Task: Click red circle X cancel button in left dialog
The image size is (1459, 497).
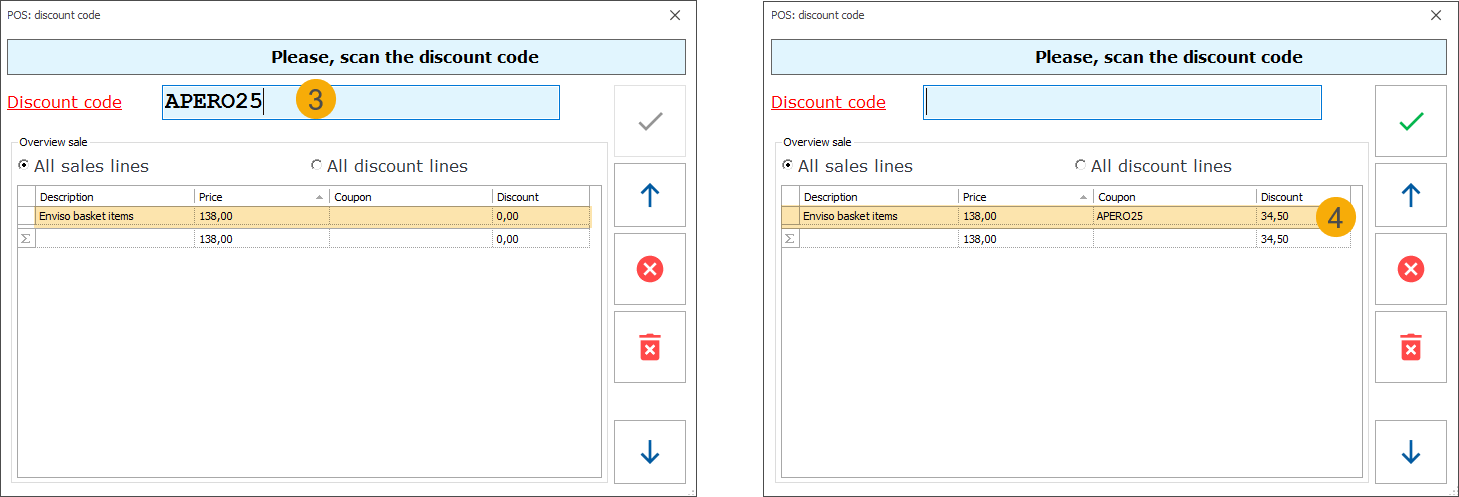Action: 649,269
